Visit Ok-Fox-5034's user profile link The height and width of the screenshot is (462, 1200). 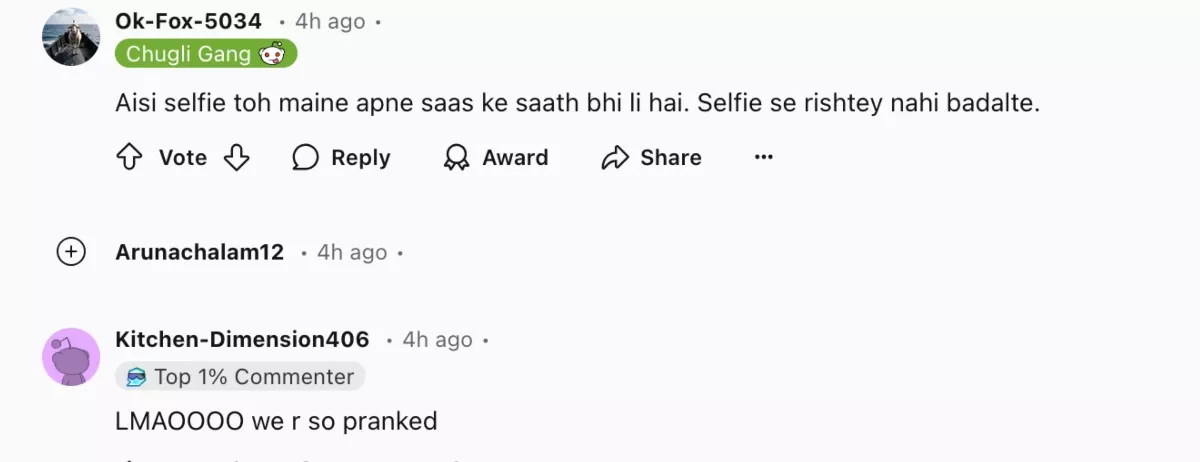tap(189, 21)
